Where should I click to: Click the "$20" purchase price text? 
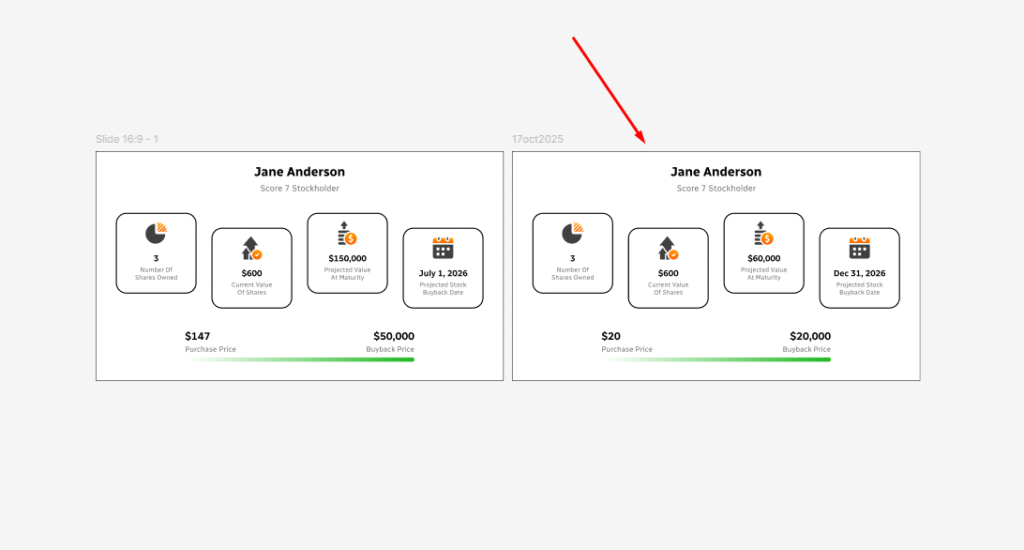tap(611, 337)
